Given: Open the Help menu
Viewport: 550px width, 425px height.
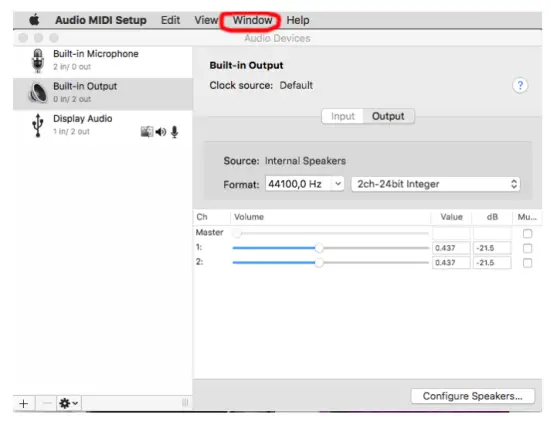Looking at the screenshot, I should (x=298, y=20).
